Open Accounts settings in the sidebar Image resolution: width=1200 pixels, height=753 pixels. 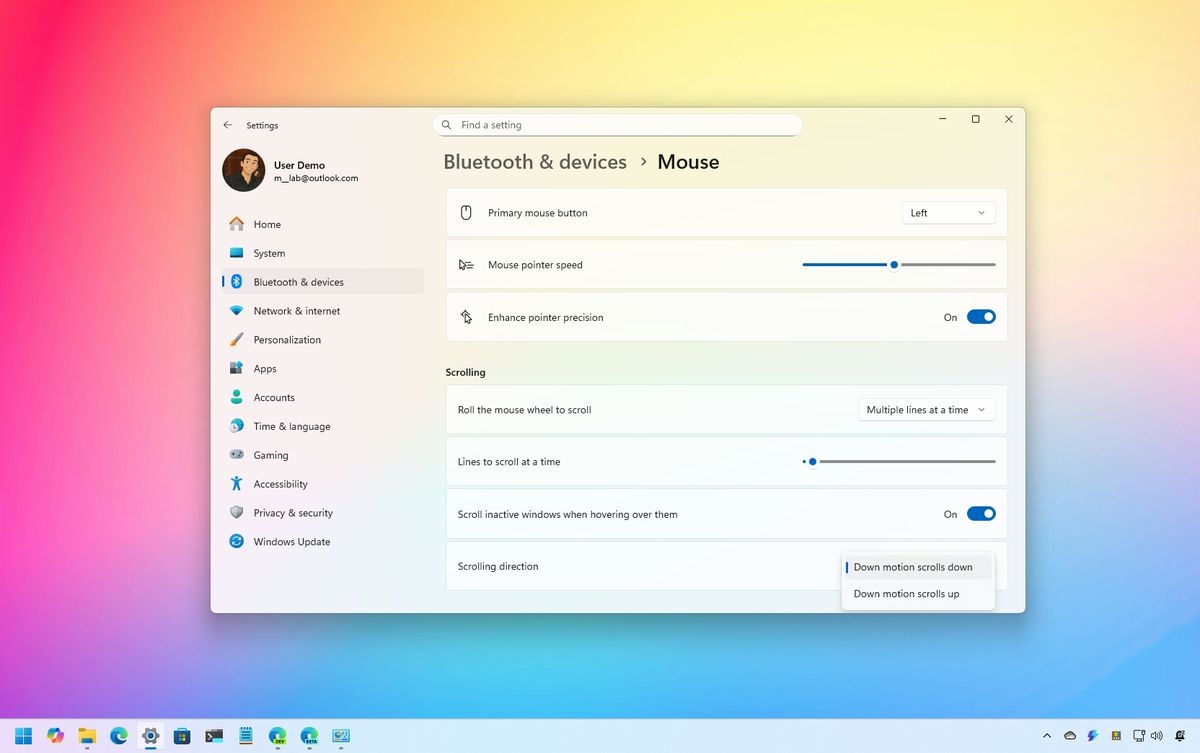point(274,397)
